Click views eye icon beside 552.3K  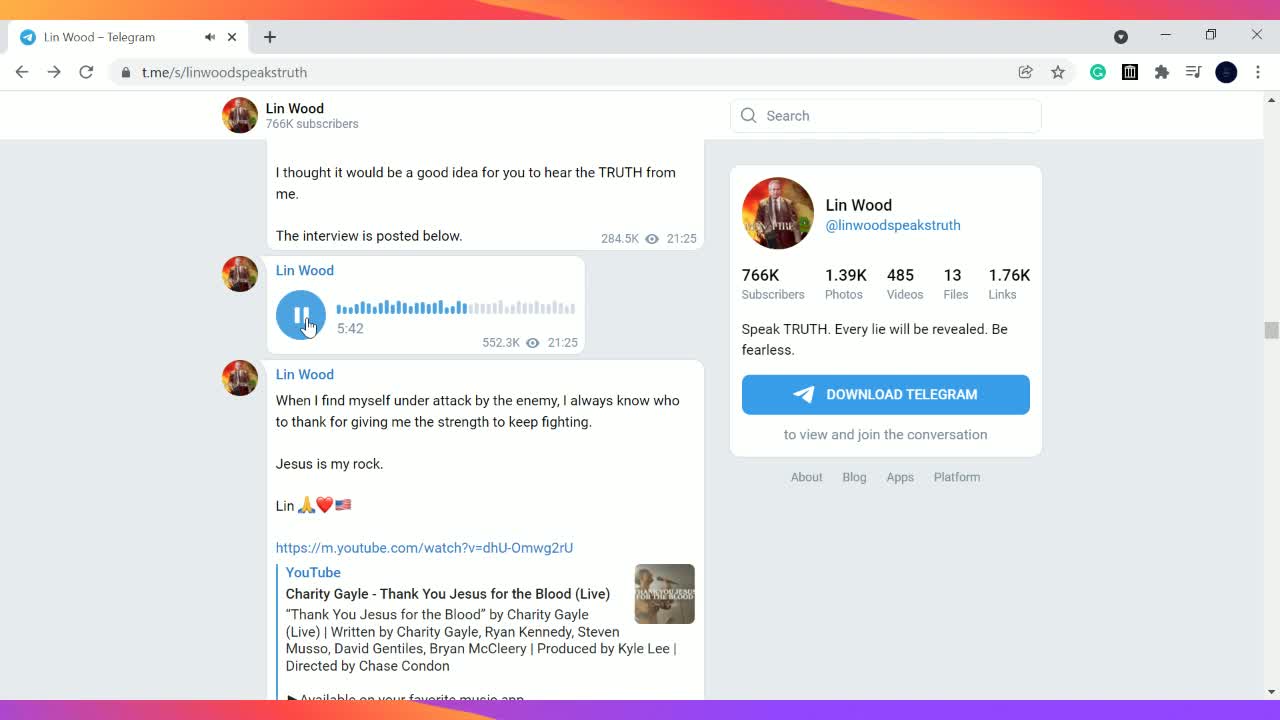(x=533, y=343)
